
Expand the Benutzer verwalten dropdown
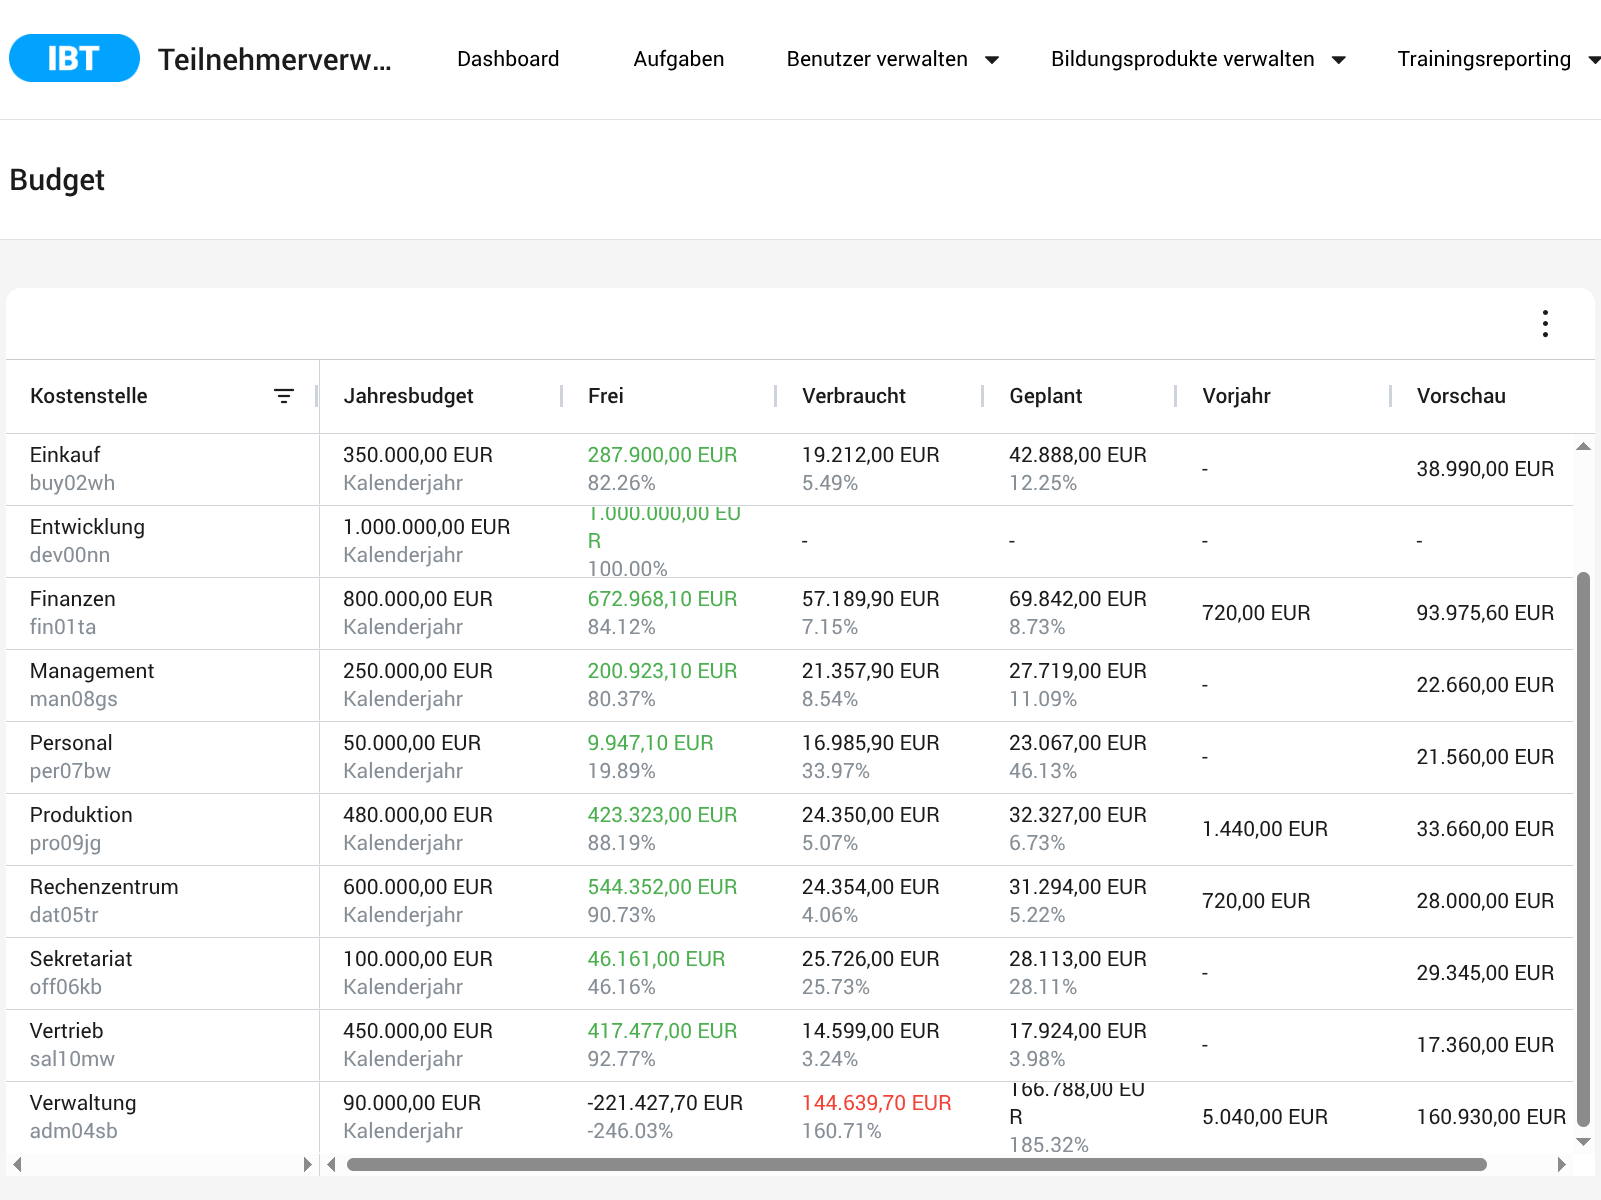pos(992,60)
